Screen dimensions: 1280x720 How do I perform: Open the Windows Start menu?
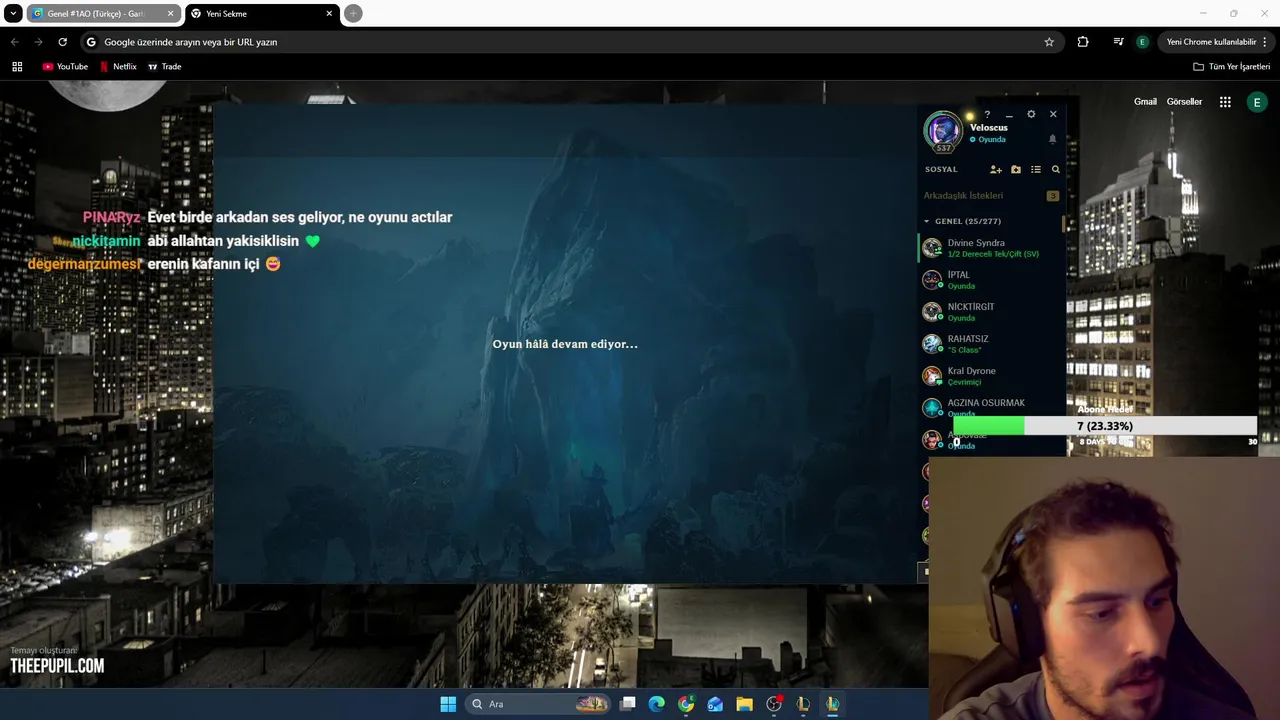tap(448, 704)
